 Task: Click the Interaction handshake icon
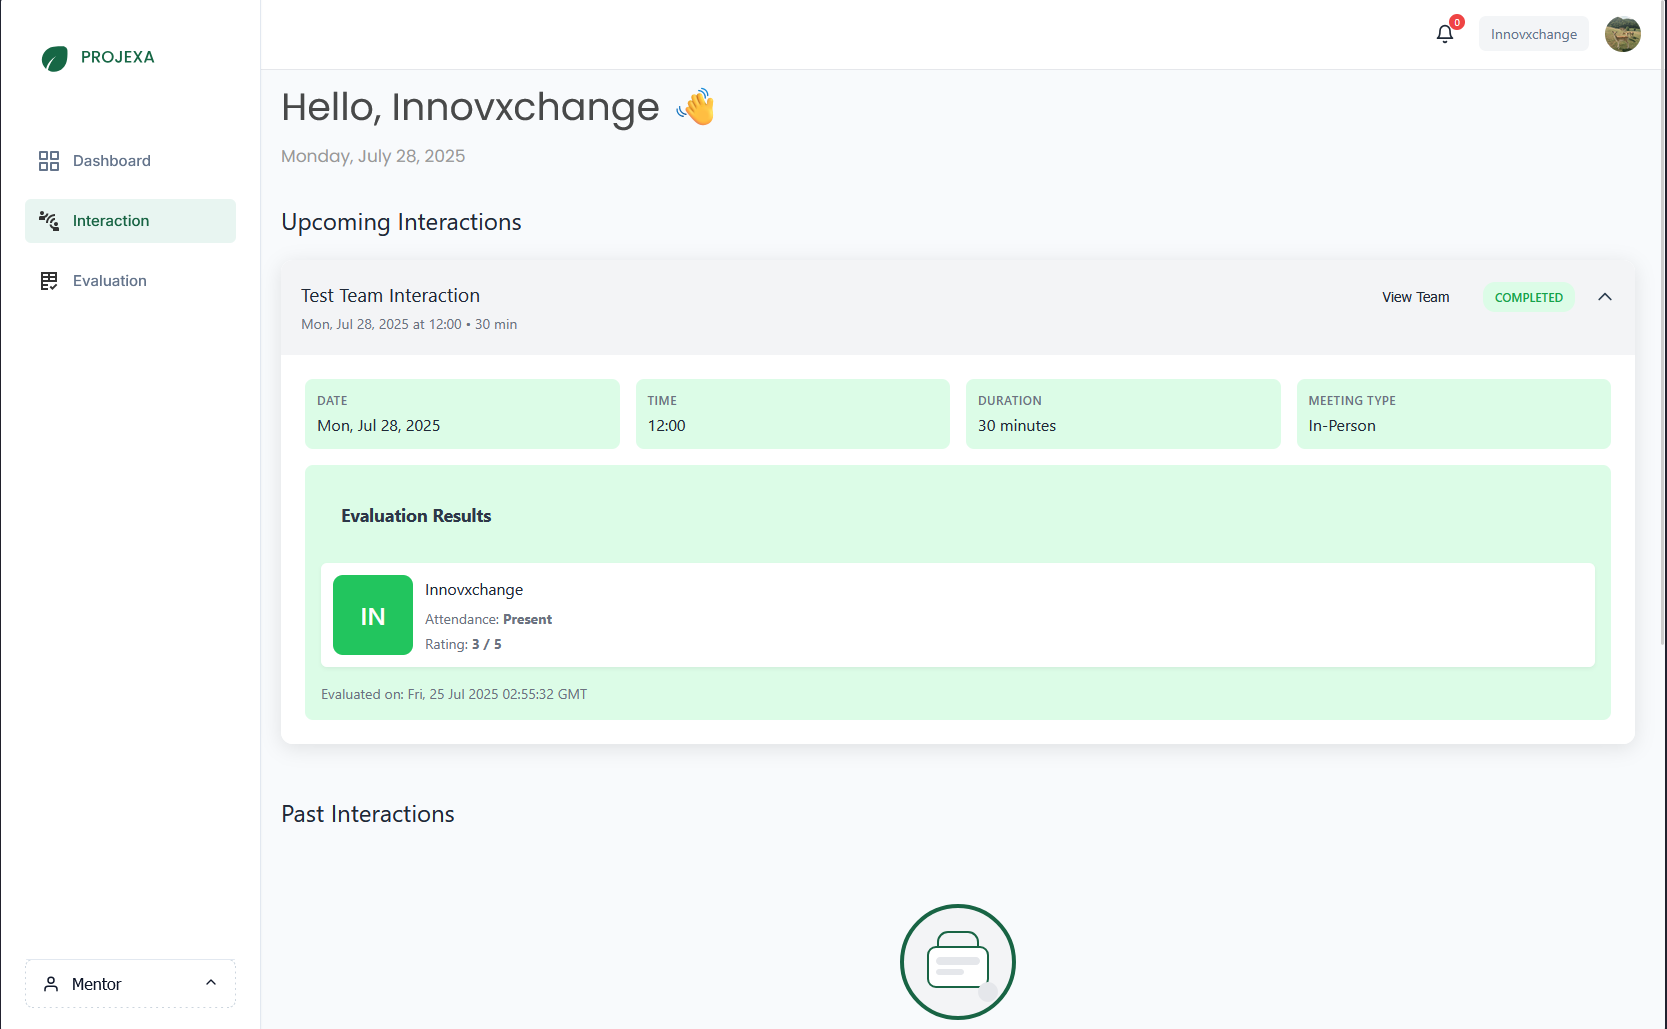[49, 220]
